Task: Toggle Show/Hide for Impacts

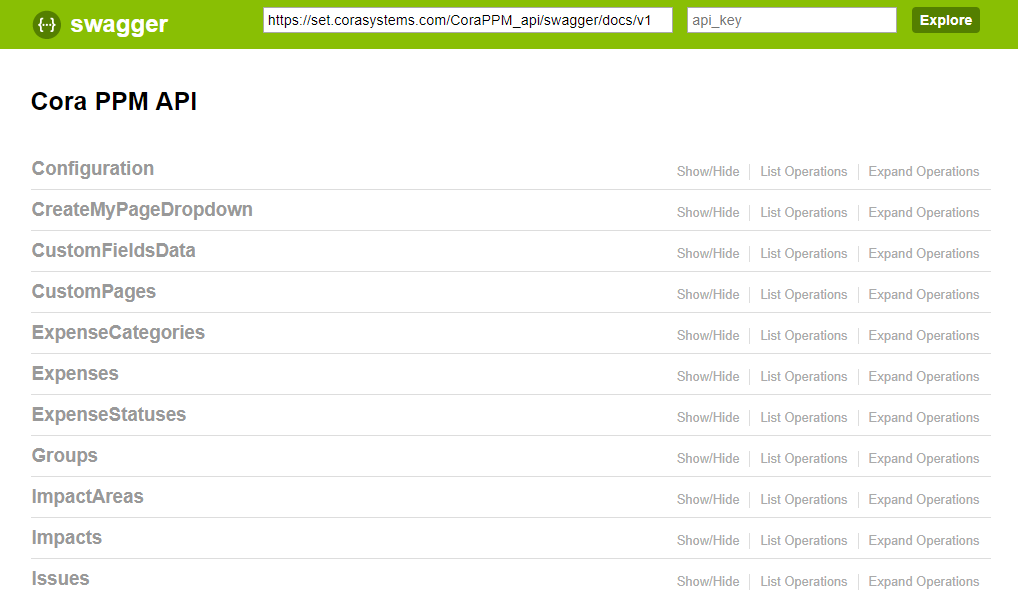Action: pyautogui.click(x=708, y=539)
